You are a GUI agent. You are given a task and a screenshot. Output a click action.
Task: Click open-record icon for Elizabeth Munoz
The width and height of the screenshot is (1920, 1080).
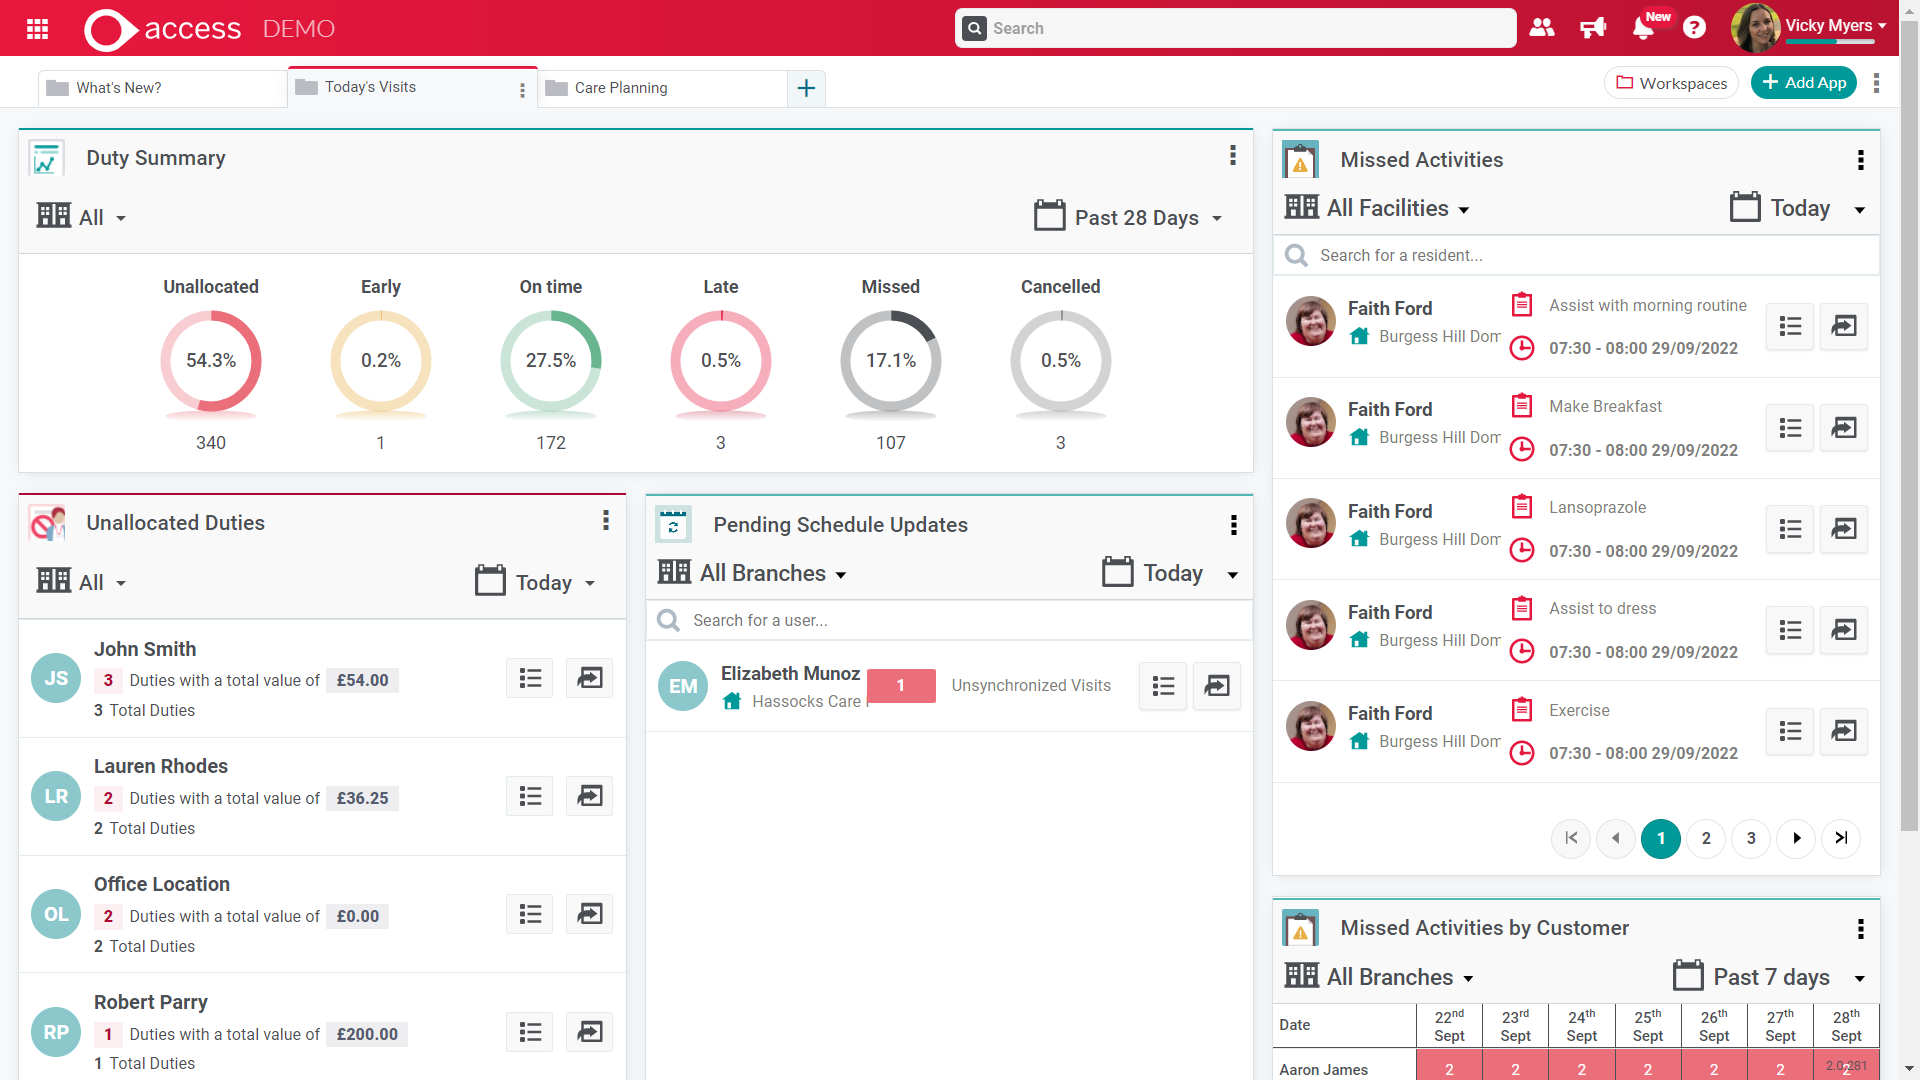[1216, 686]
